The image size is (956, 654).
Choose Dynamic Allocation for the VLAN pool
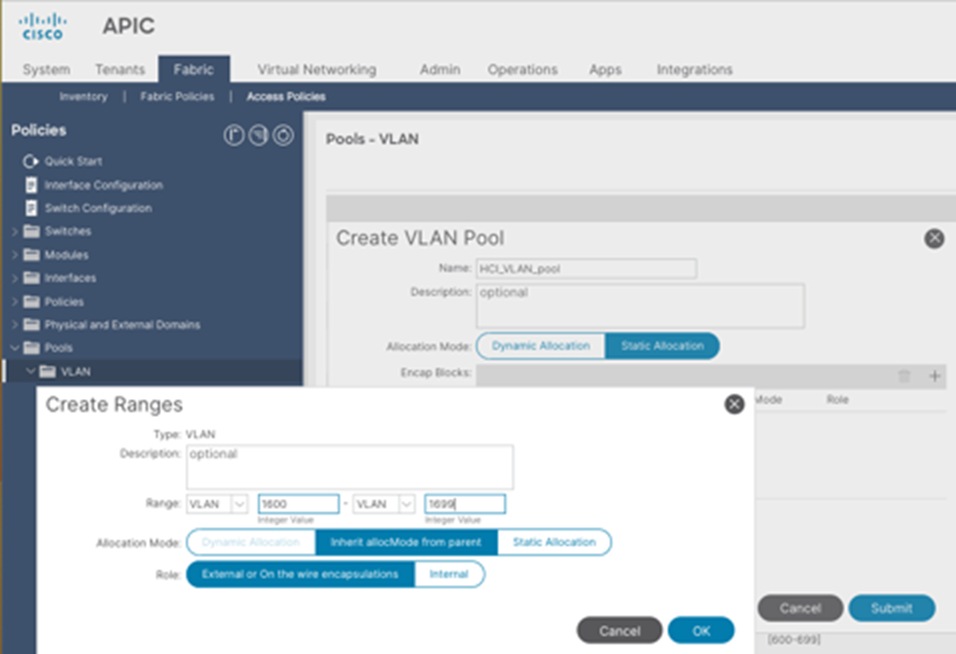point(541,346)
